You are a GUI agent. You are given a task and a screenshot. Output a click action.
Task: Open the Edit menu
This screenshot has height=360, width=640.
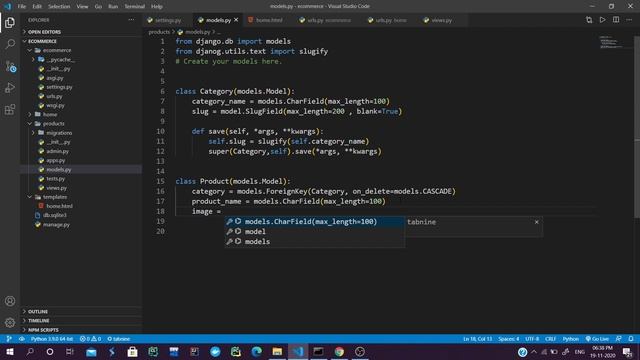coord(37,7)
